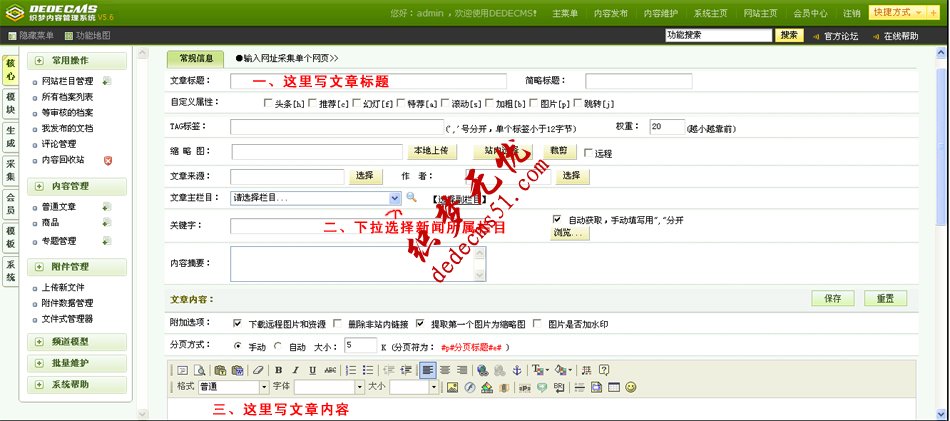
Task: Toggle underline formatting in editor
Action: click(313, 370)
